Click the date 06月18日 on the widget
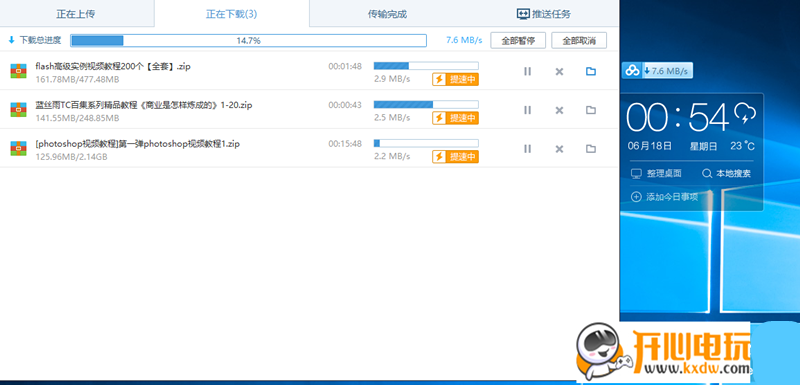 [650, 146]
